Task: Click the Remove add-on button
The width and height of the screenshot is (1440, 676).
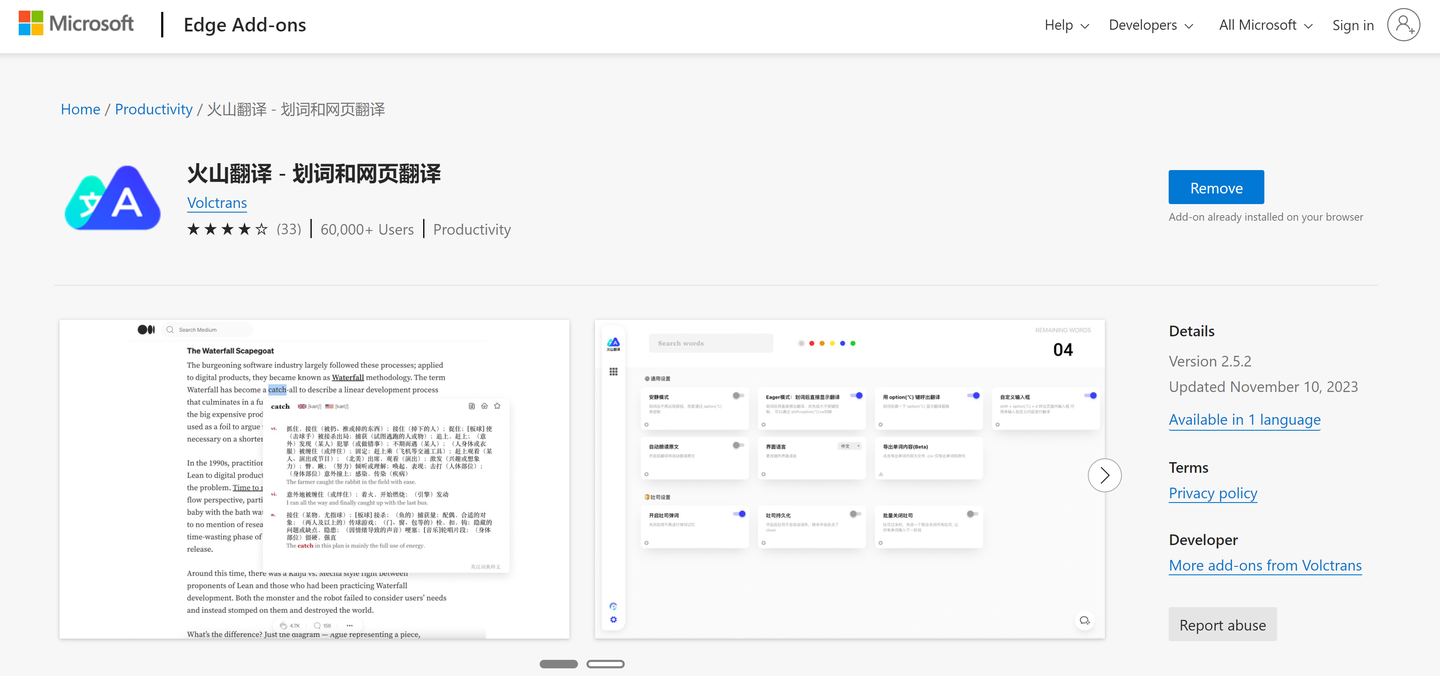Action: pyautogui.click(x=1216, y=186)
